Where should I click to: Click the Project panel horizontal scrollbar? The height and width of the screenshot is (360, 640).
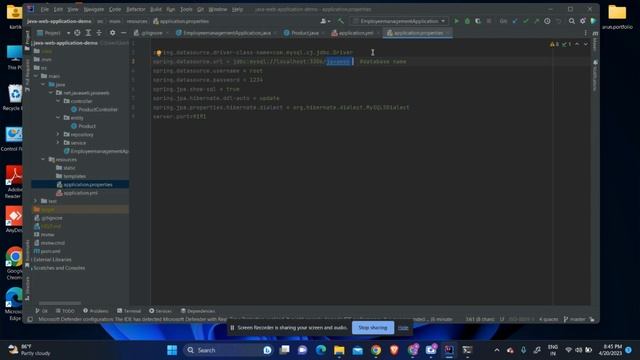click(60, 303)
